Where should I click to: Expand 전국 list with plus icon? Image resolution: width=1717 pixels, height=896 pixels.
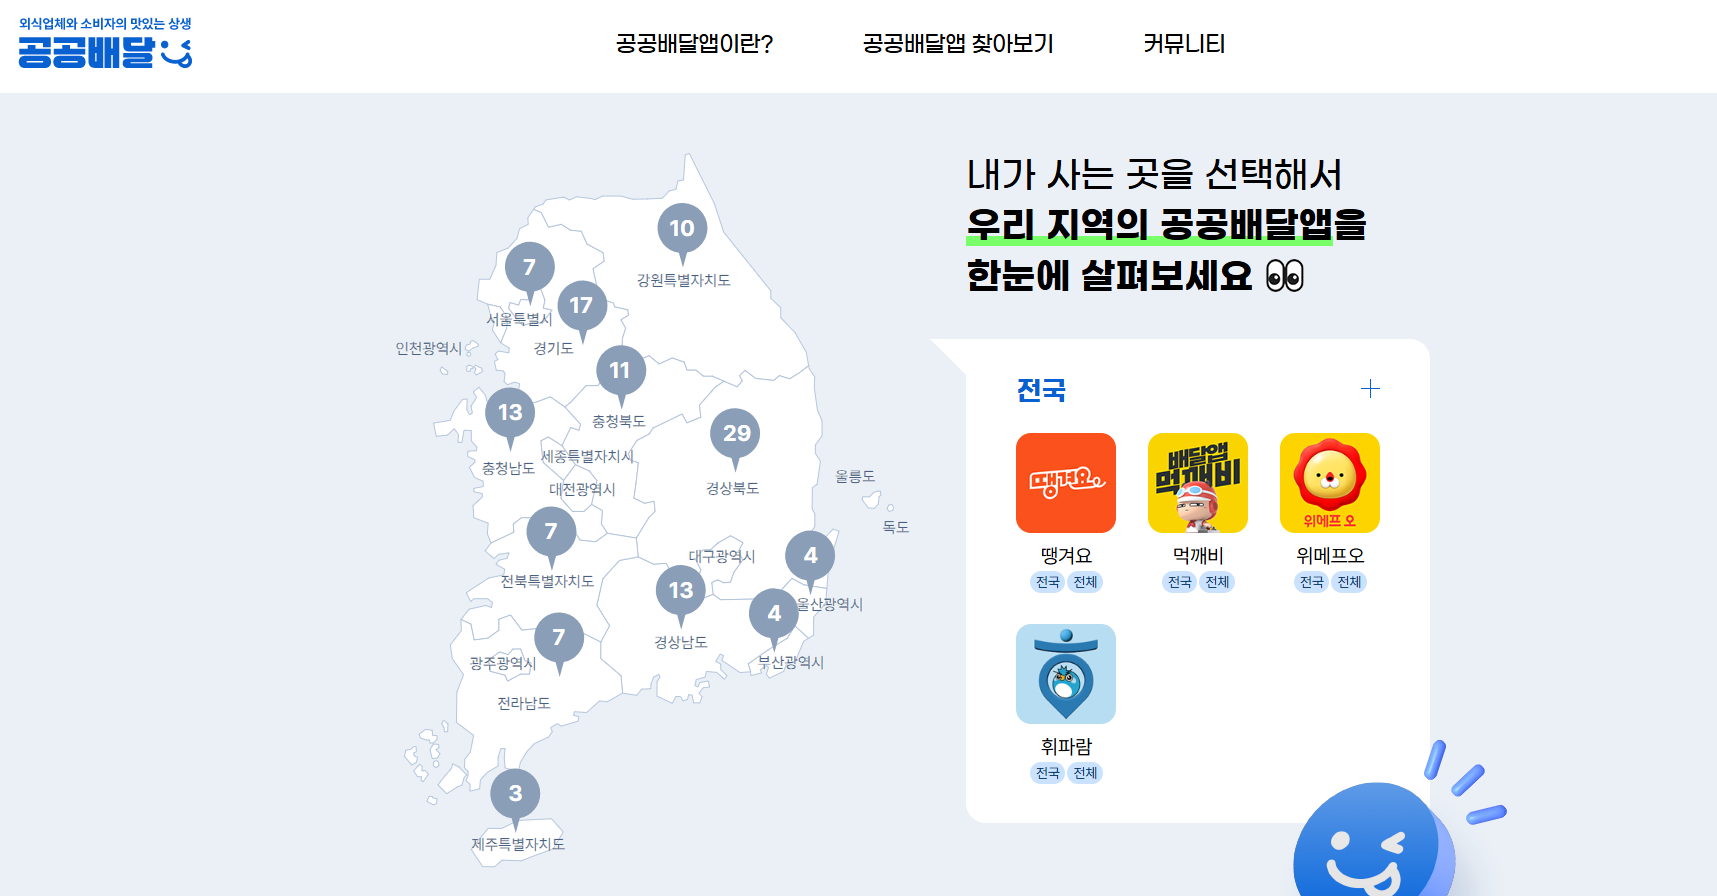[x=1370, y=388]
